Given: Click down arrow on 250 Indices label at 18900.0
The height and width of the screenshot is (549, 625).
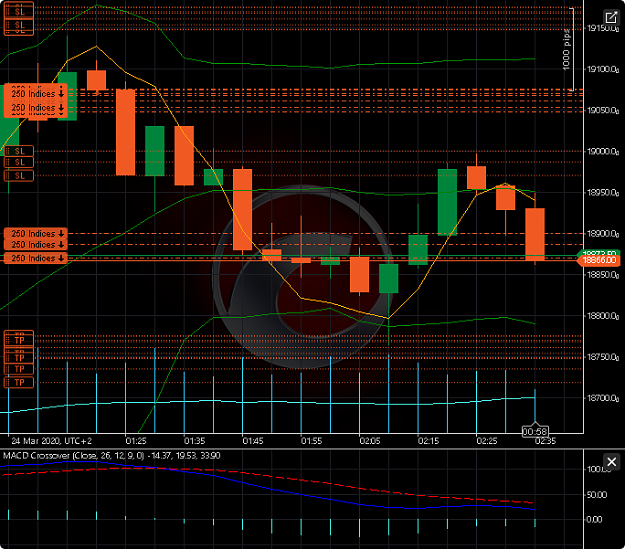Looking at the screenshot, I should [x=61, y=233].
